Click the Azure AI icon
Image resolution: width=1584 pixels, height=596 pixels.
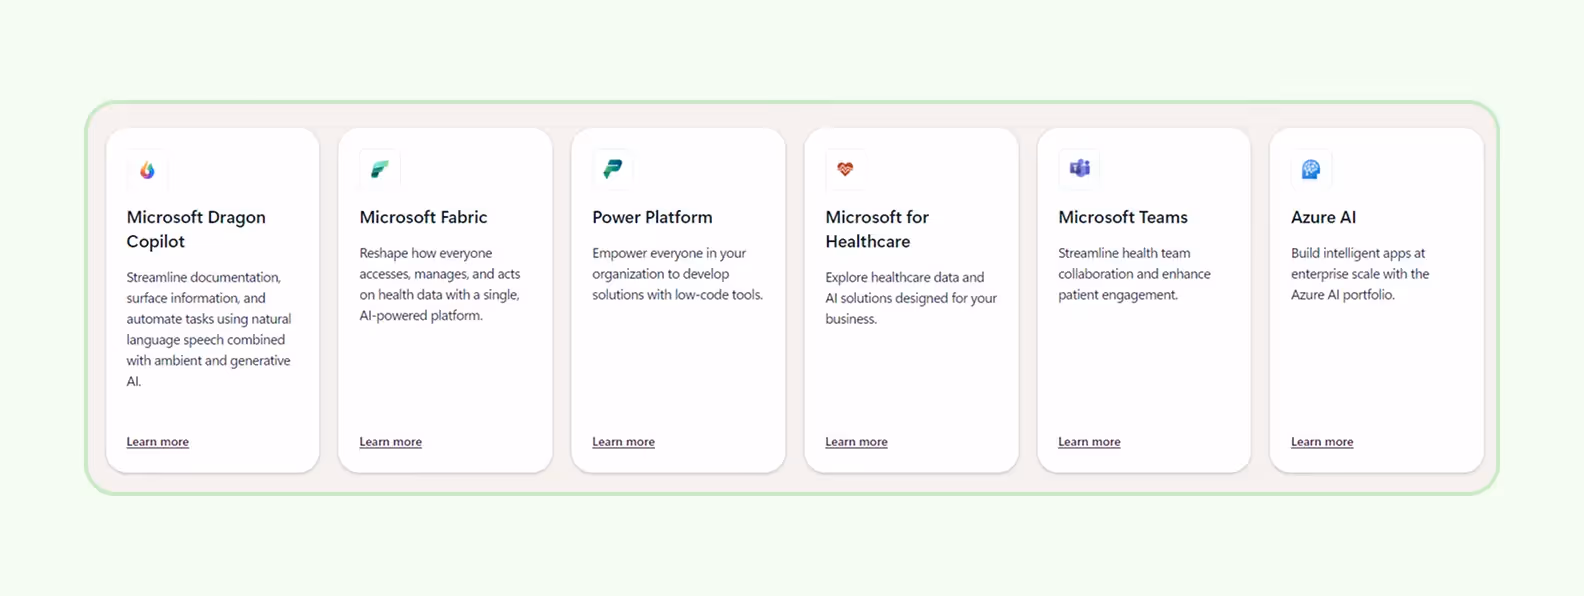pos(1311,169)
